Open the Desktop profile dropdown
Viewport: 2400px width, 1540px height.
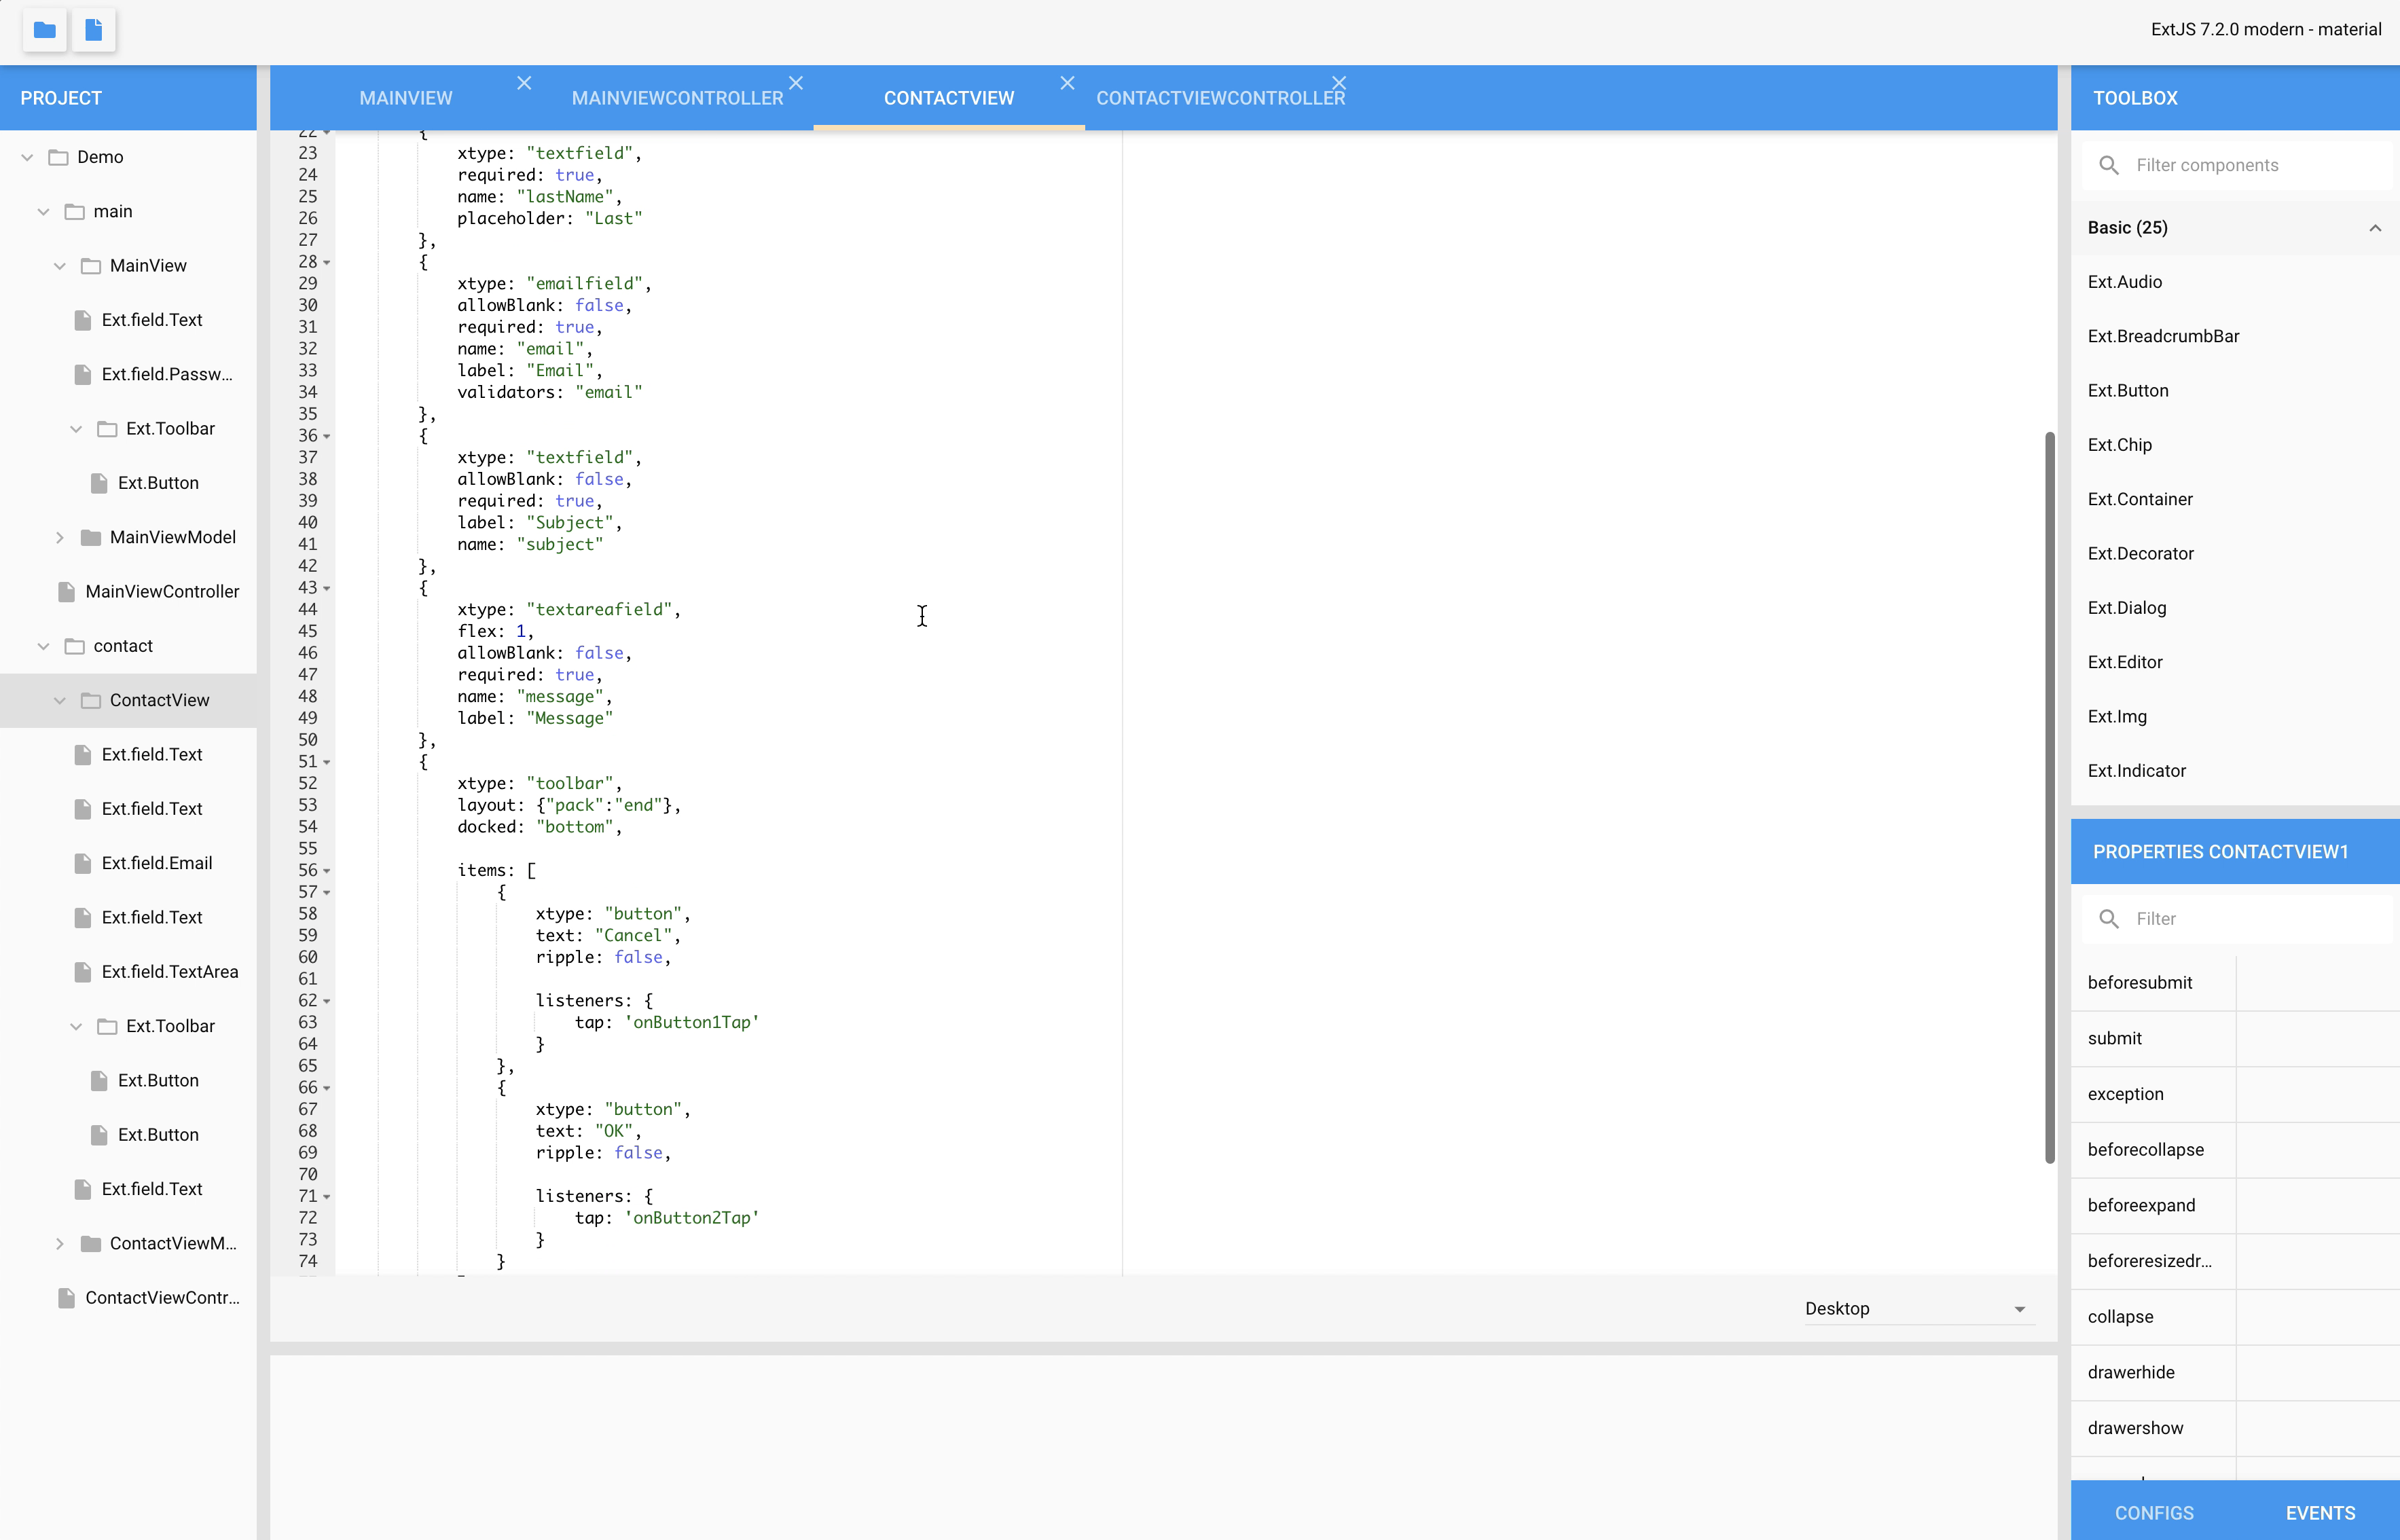pyautogui.click(x=2019, y=1309)
